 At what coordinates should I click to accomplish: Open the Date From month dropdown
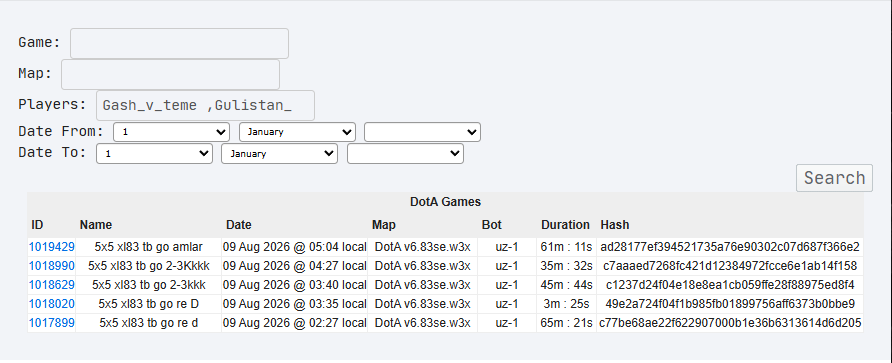(x=298, y=132)
